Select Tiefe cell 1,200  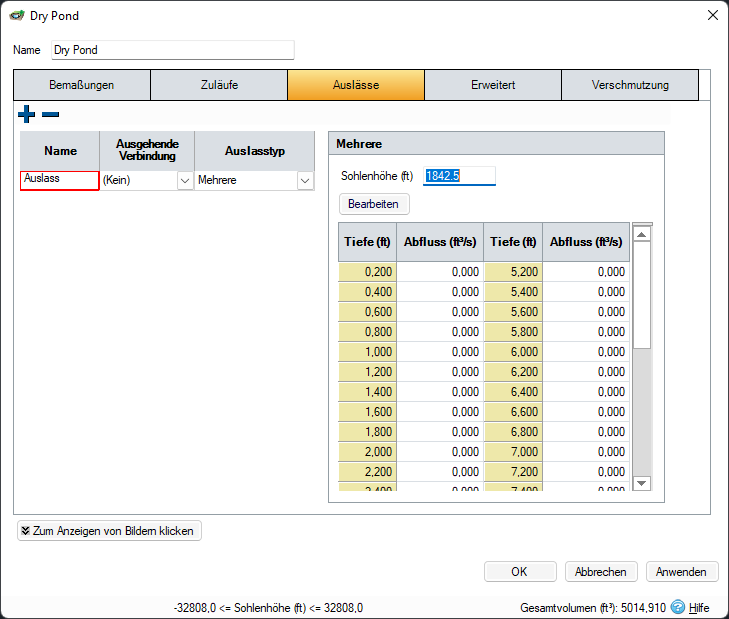[367, 372]
